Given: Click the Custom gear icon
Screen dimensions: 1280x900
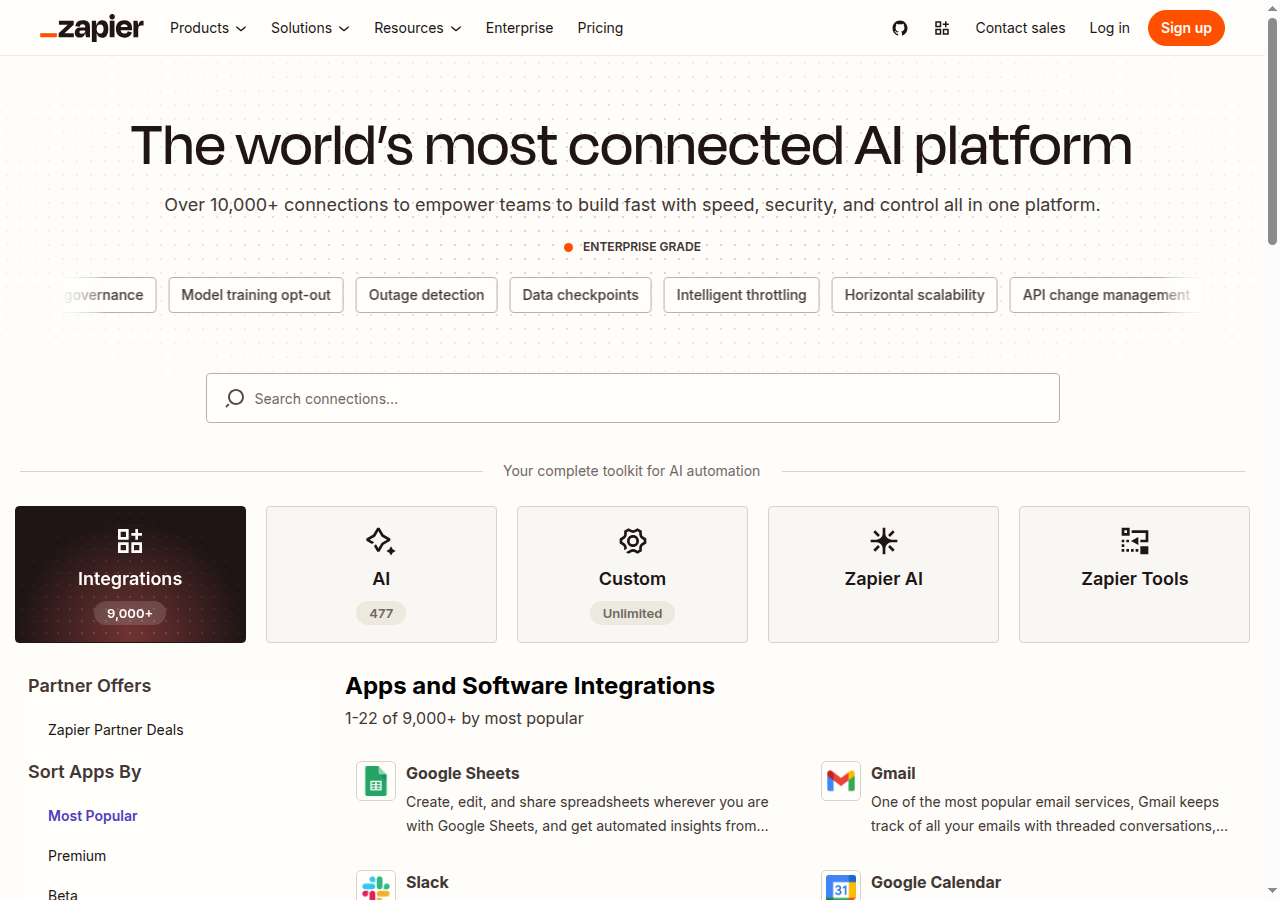Looking at the screenshot, I should point(632,541).
